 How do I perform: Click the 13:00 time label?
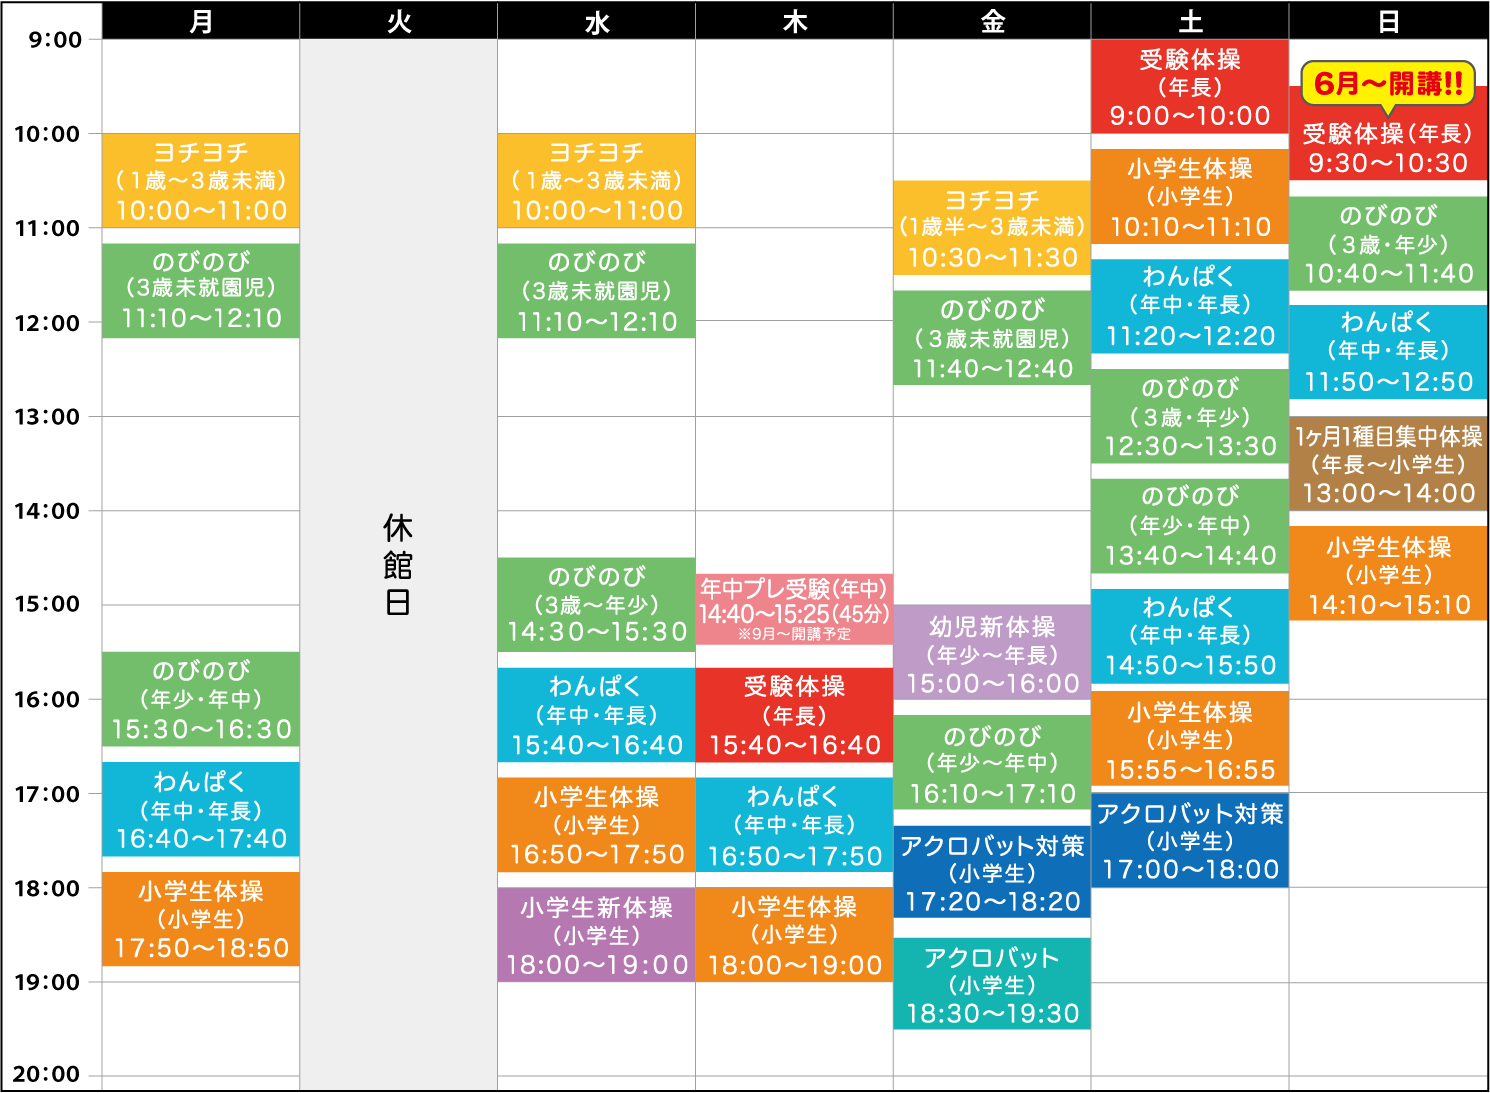point(48,417)
